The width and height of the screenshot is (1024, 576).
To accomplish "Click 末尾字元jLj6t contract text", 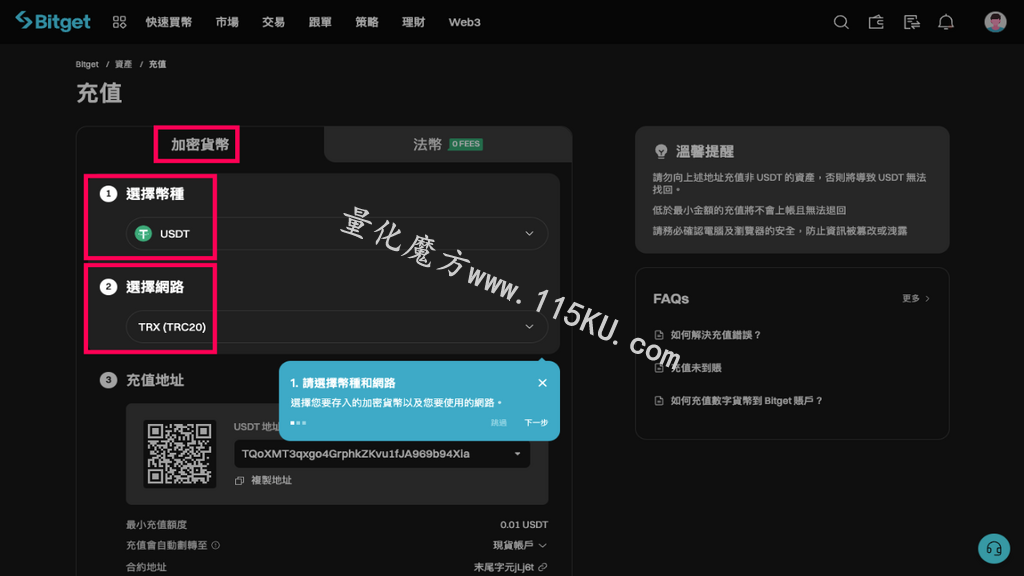I will (504, 567).
